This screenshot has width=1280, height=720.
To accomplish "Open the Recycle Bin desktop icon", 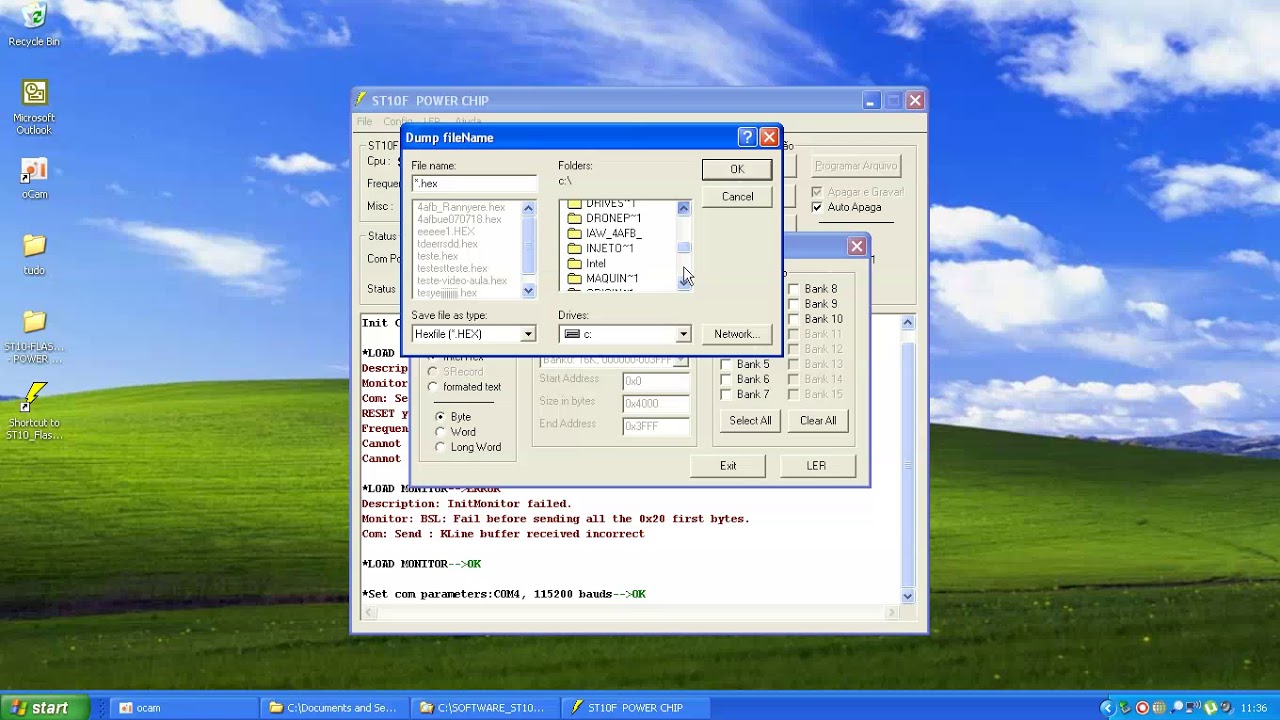I will 34,25.
